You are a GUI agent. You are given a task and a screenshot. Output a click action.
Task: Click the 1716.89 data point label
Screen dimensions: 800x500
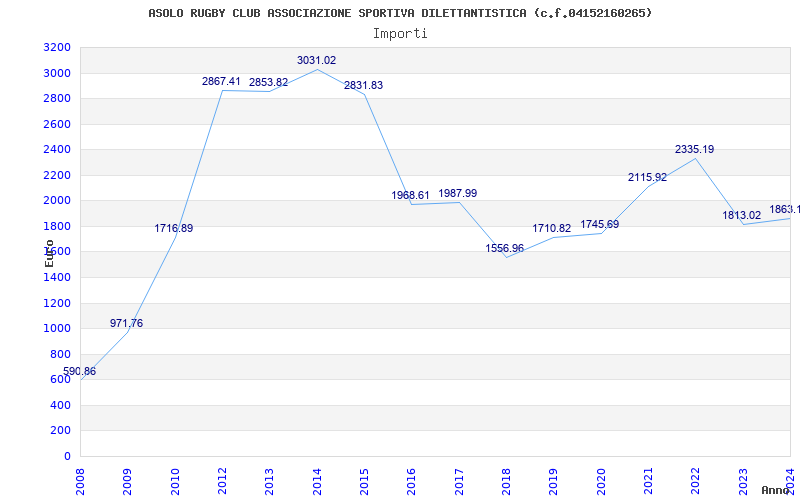tap(174, 229)
